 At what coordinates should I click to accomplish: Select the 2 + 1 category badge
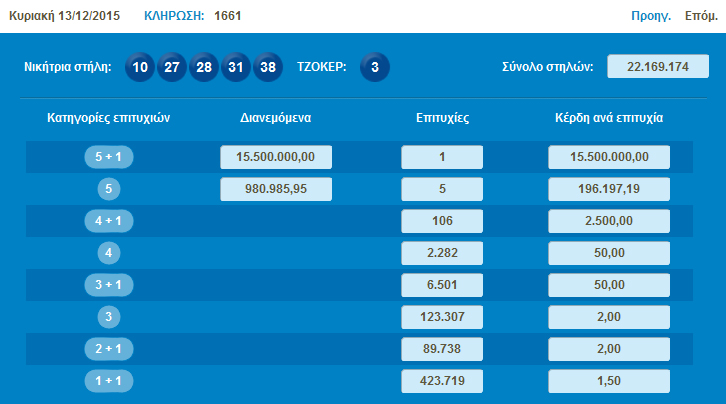[109, 349]
